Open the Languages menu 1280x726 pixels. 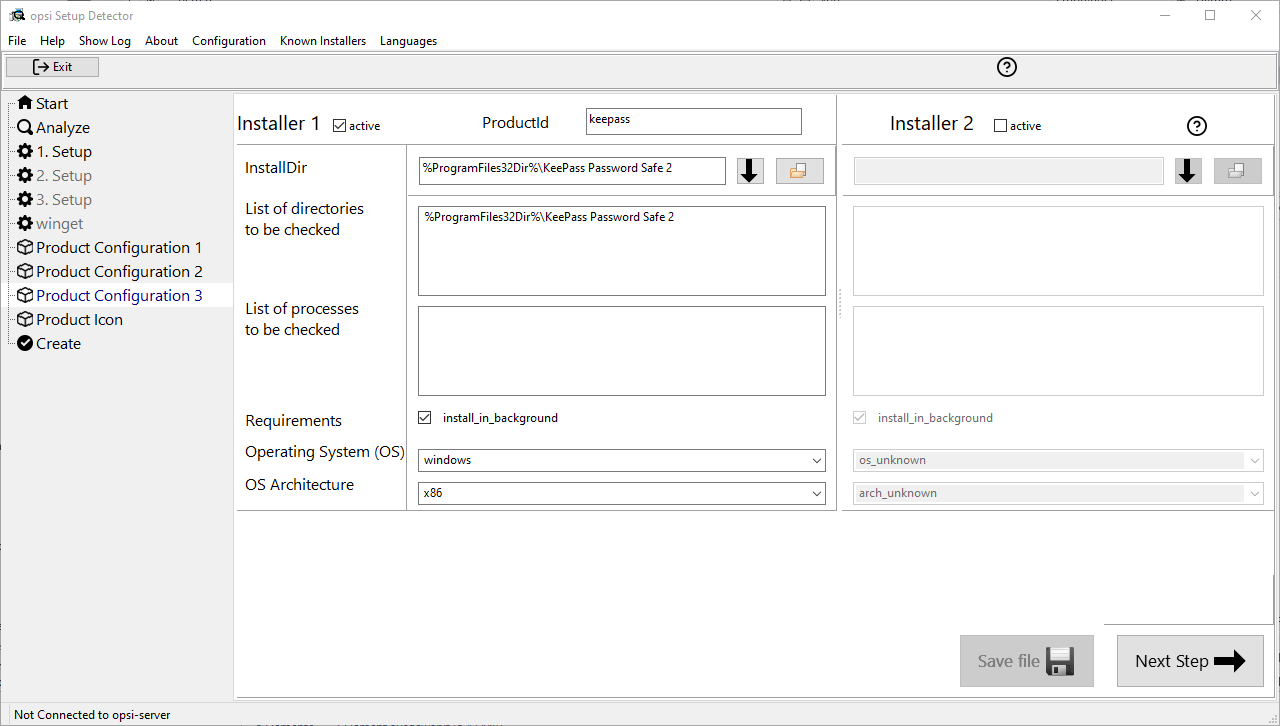tap(408, 41)
